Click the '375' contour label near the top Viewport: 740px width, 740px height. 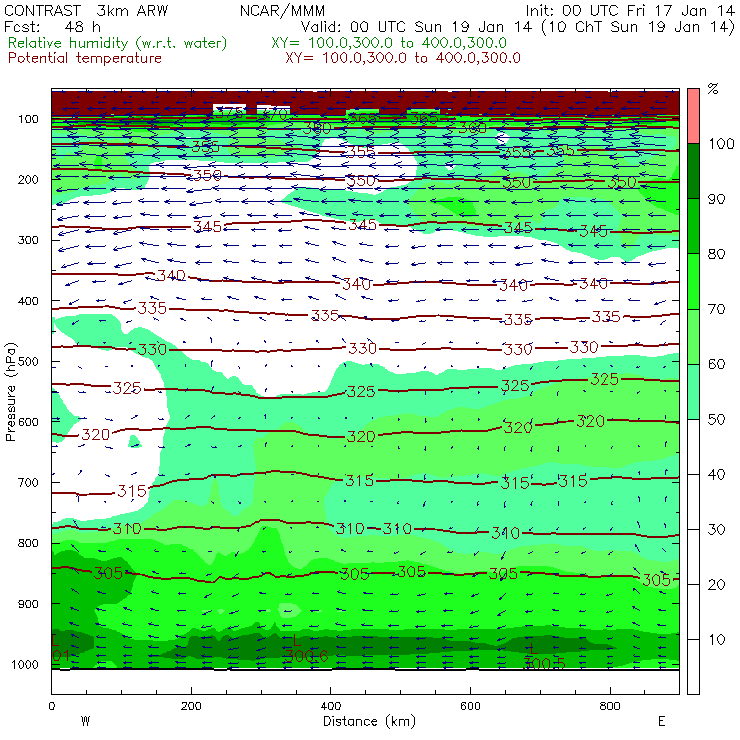point(230,113)
